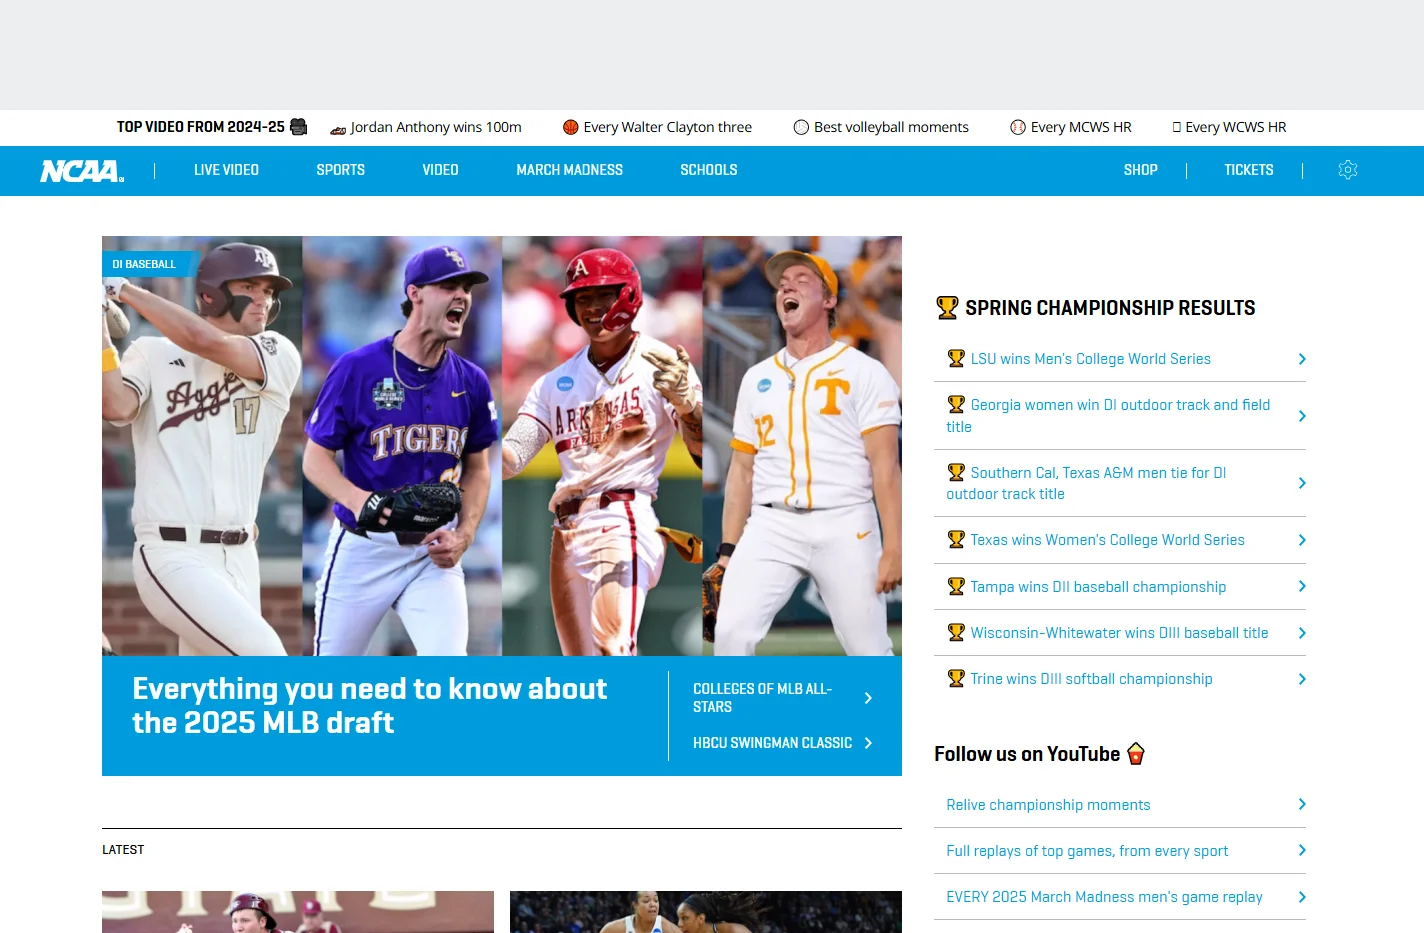Screen dimensions: 1424x933
Task: Read Wisconsin-Whitewater wins DIII baseball title
Action: click(1119, 633)
